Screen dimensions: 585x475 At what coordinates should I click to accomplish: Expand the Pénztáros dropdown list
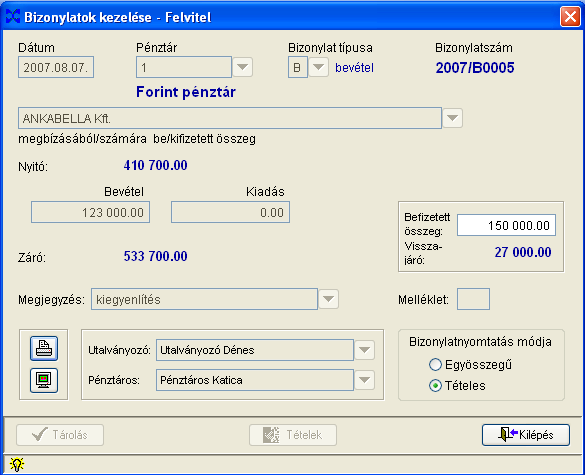pyautogui.click(x=365, y=380)
